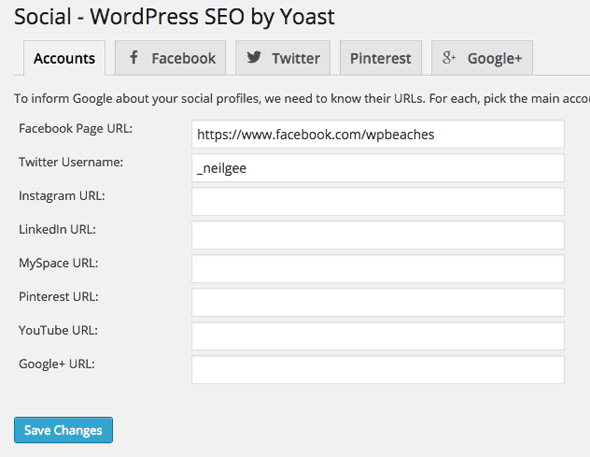Focus the MySpace URL field
This screenshot has width=590, height=457.
tap(378, 269)
